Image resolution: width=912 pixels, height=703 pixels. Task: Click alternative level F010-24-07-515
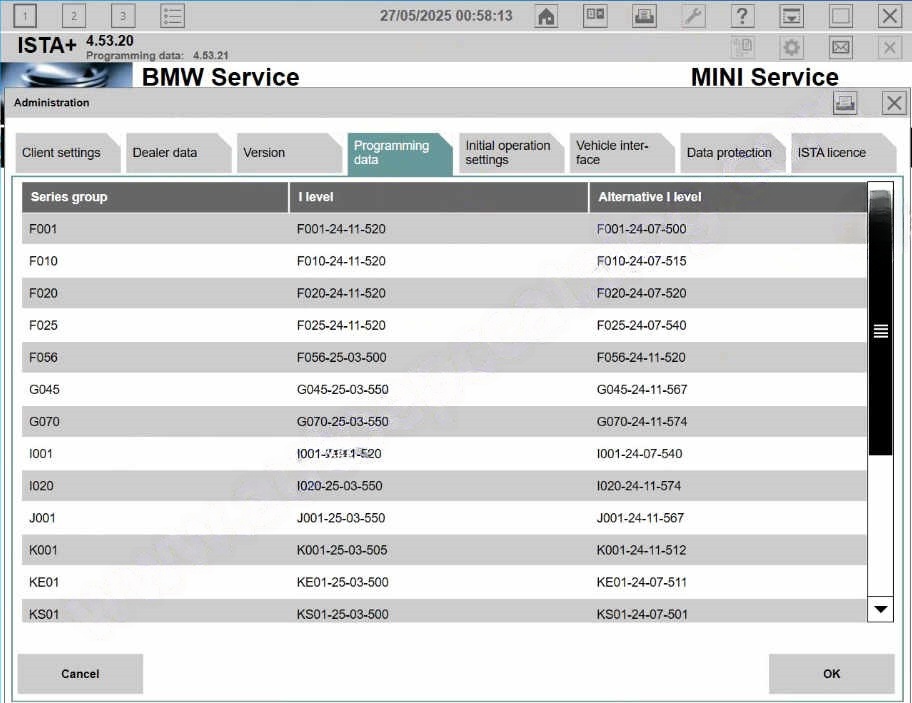tap(642, 261)
